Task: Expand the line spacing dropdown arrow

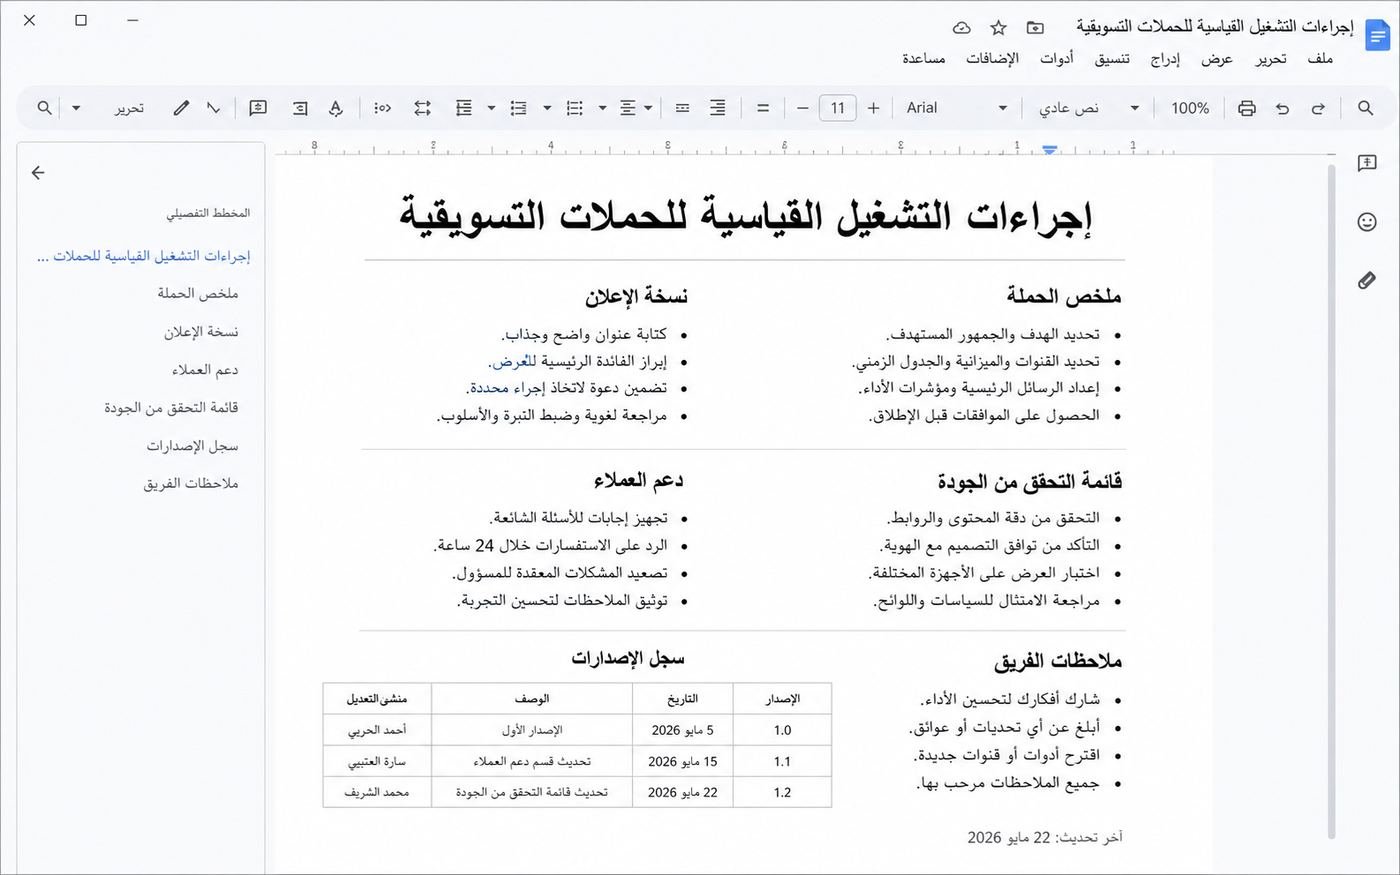Action: pyautogui.click(x=491, y=108)
